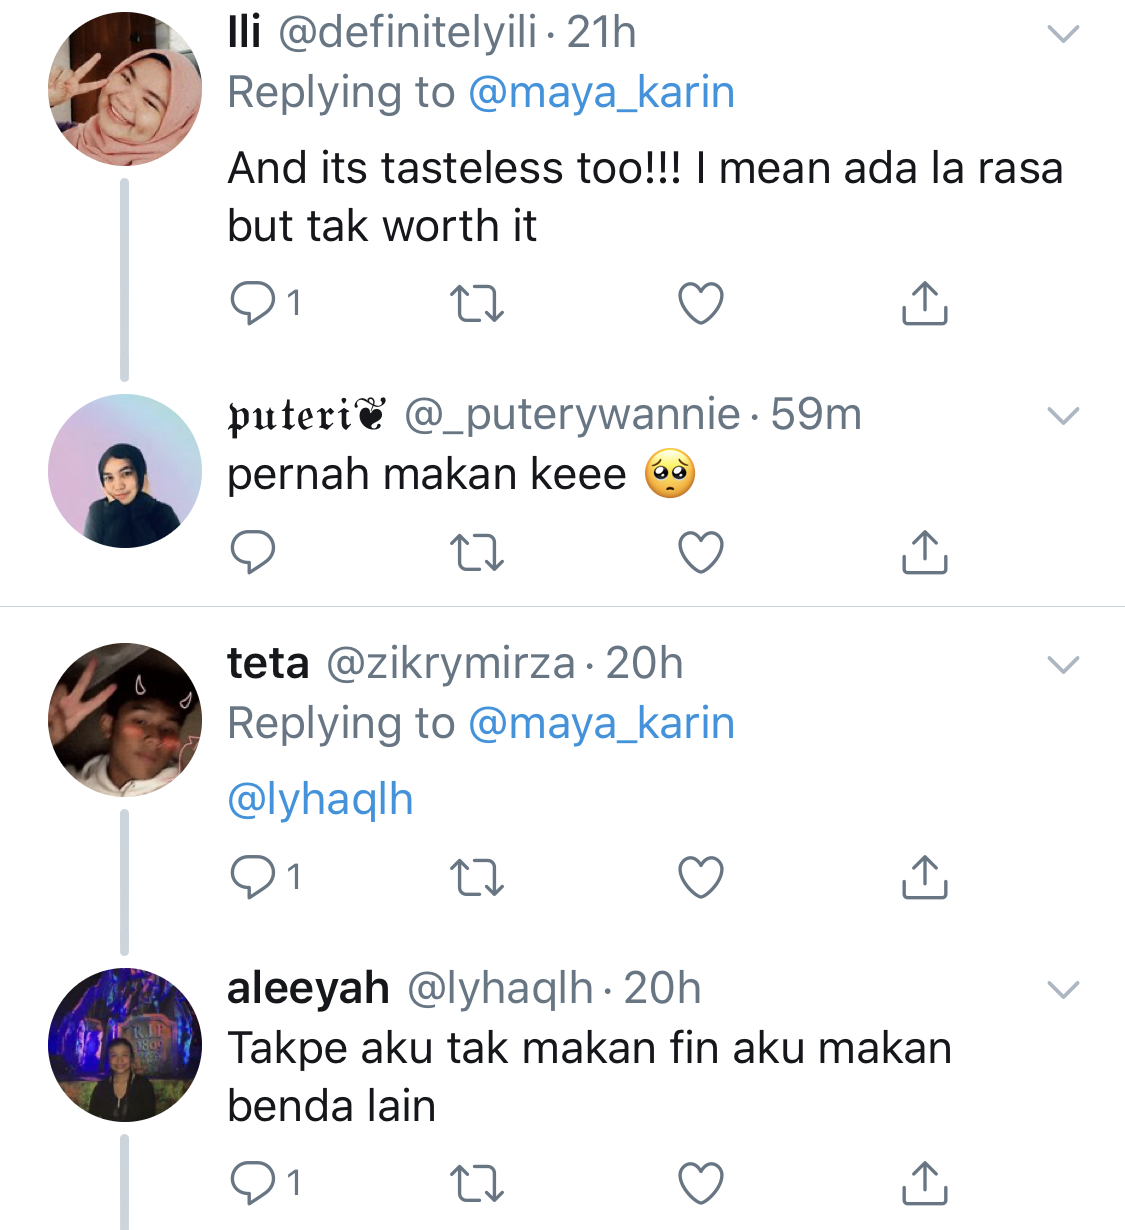View aleeyah's profile avatar
1125x1230 pixels.
(125, 1045)
